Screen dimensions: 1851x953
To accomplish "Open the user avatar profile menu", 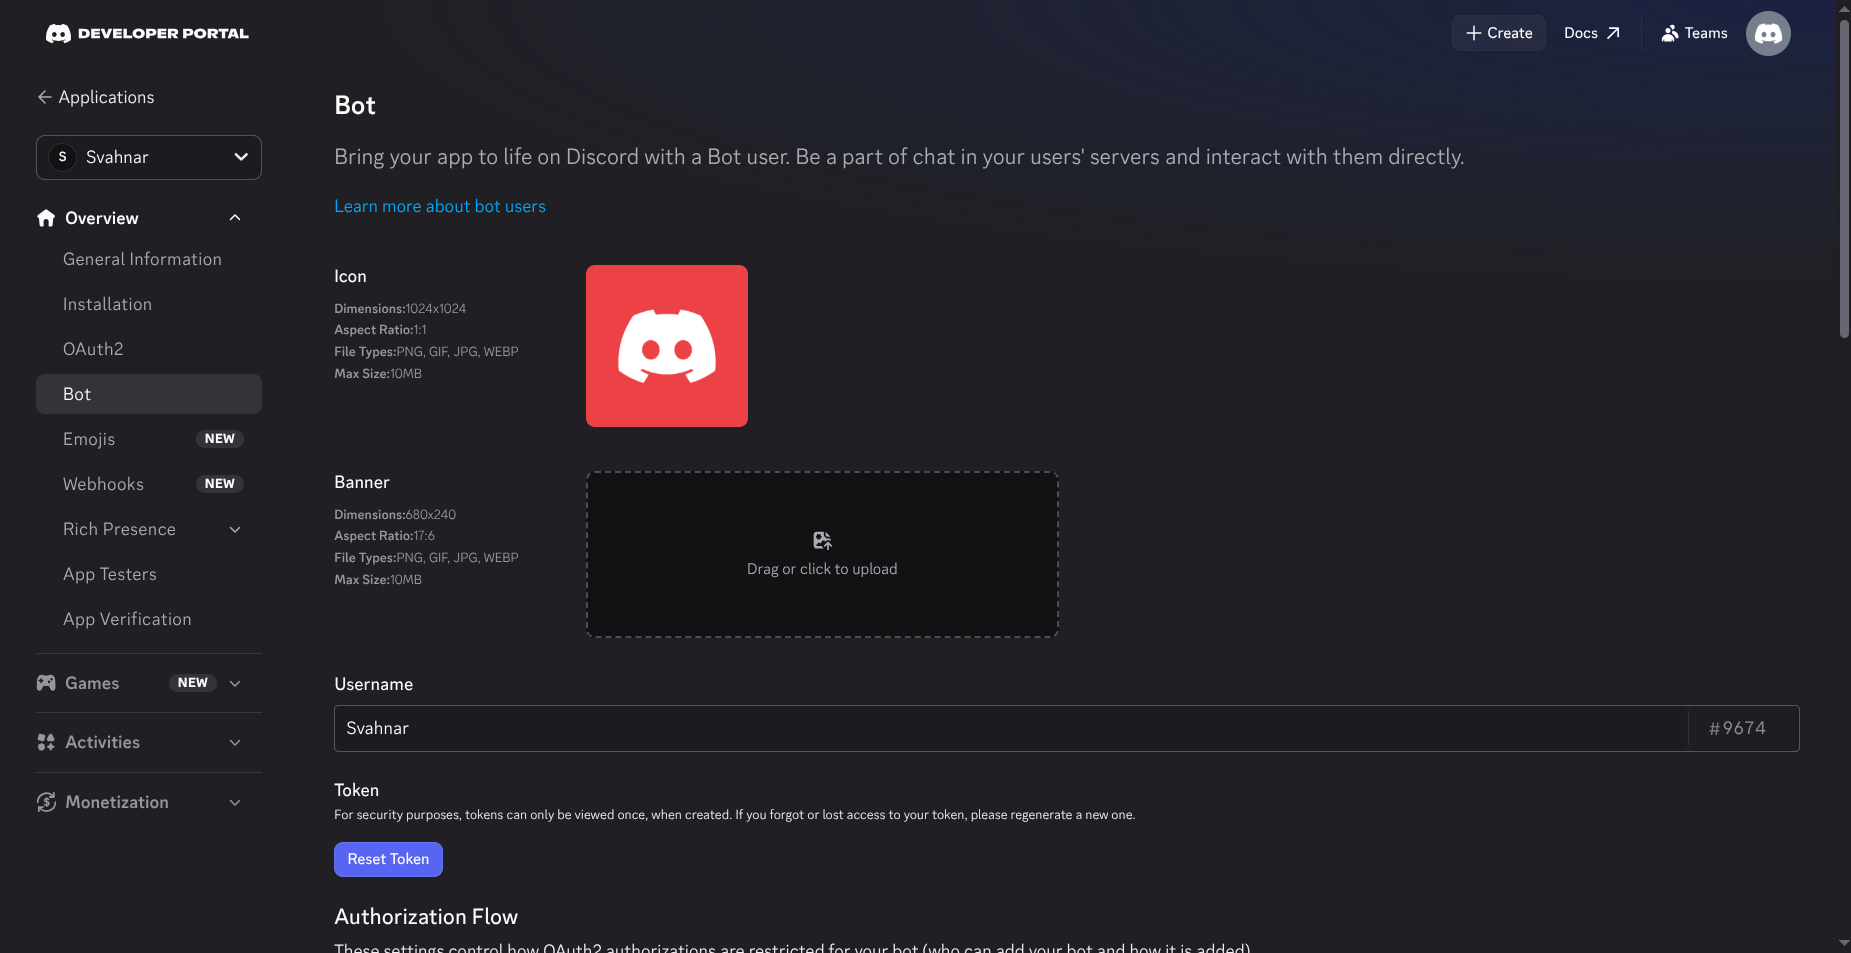I will (1768, 33).
